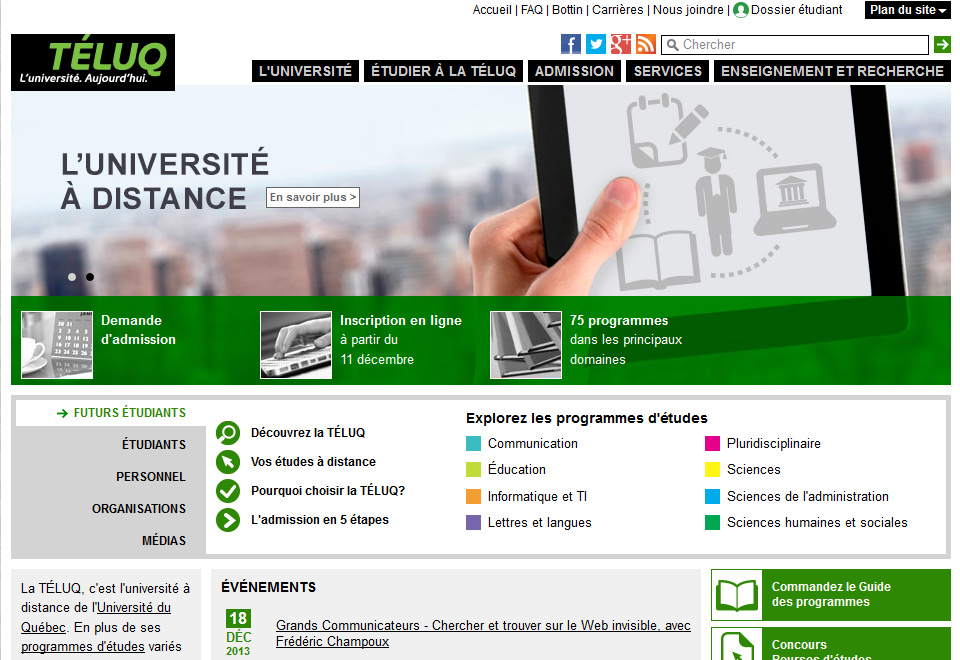960x660 pixels.
Task: Open the Sciences de l'administration link
Action: pos(808,497)
